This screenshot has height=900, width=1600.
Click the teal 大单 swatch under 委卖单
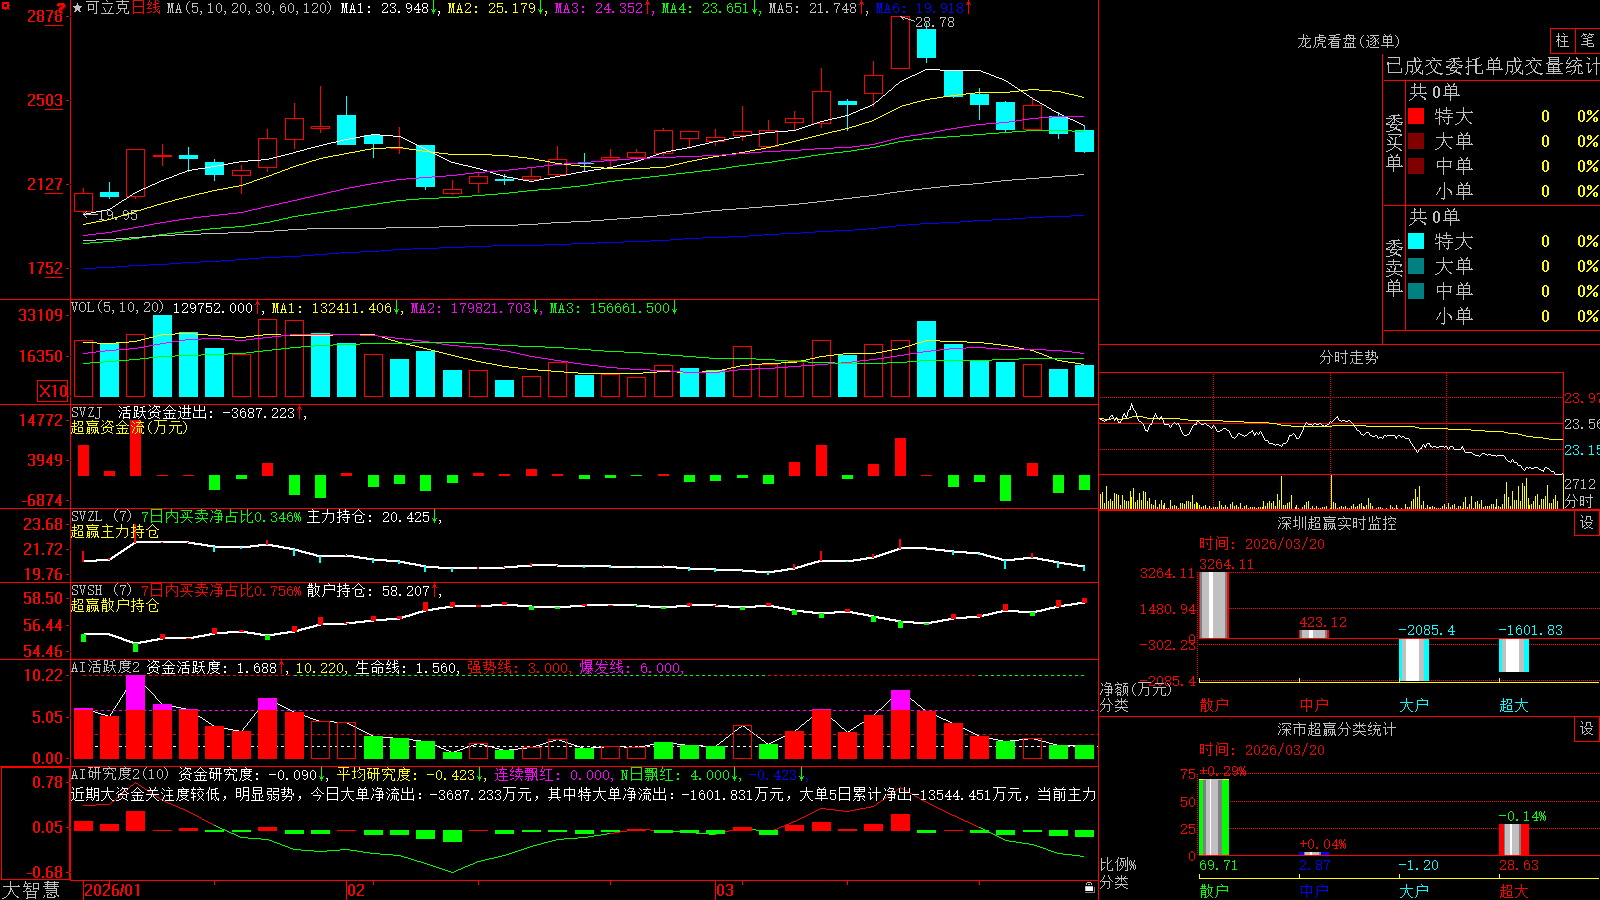1416,266
